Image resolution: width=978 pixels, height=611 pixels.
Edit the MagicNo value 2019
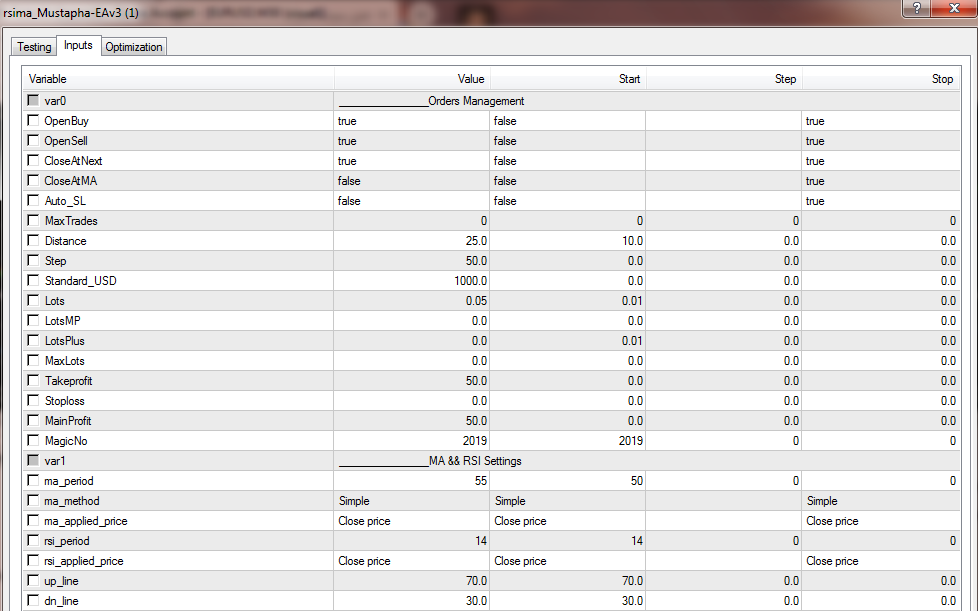coord(411,441)
